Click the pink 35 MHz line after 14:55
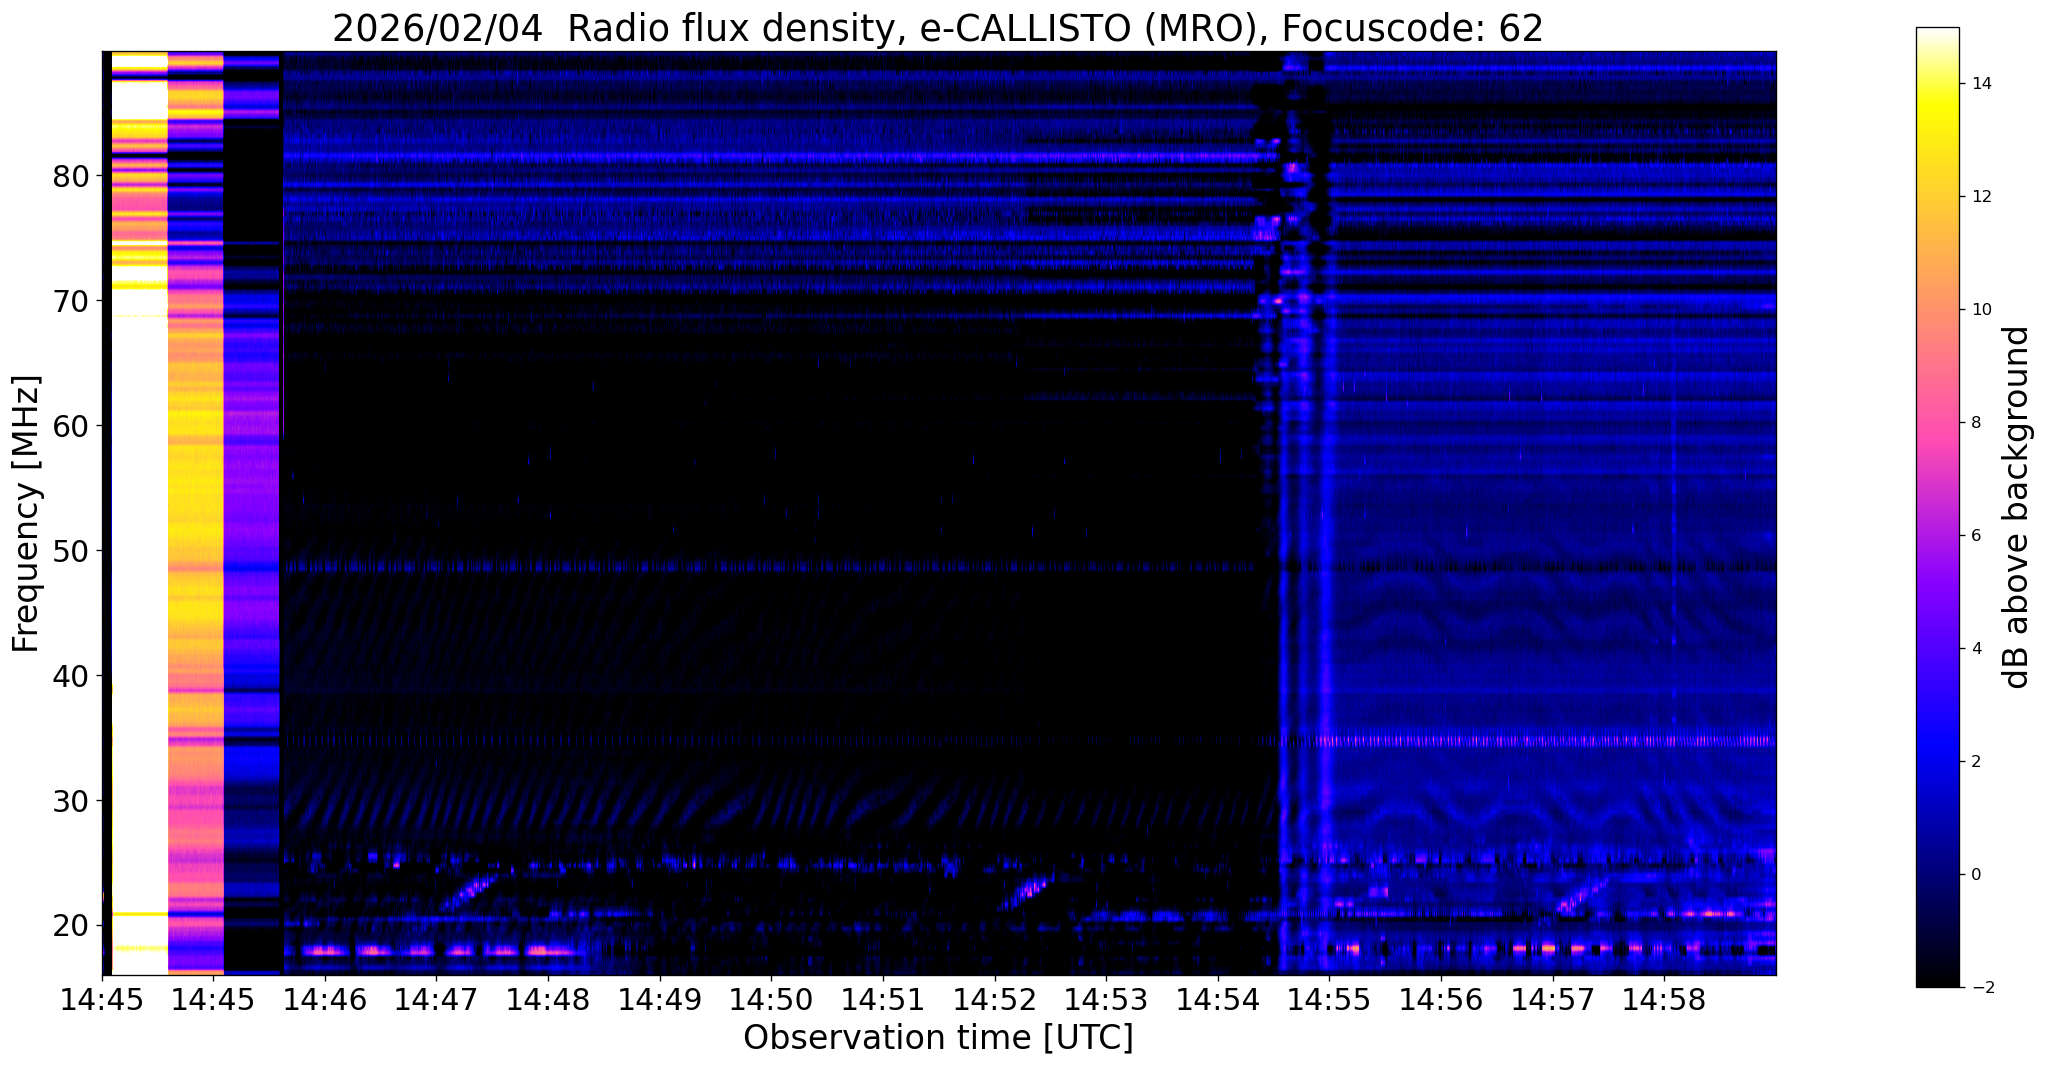This screenshot has height=1067, width=2047. (1546, 741)
